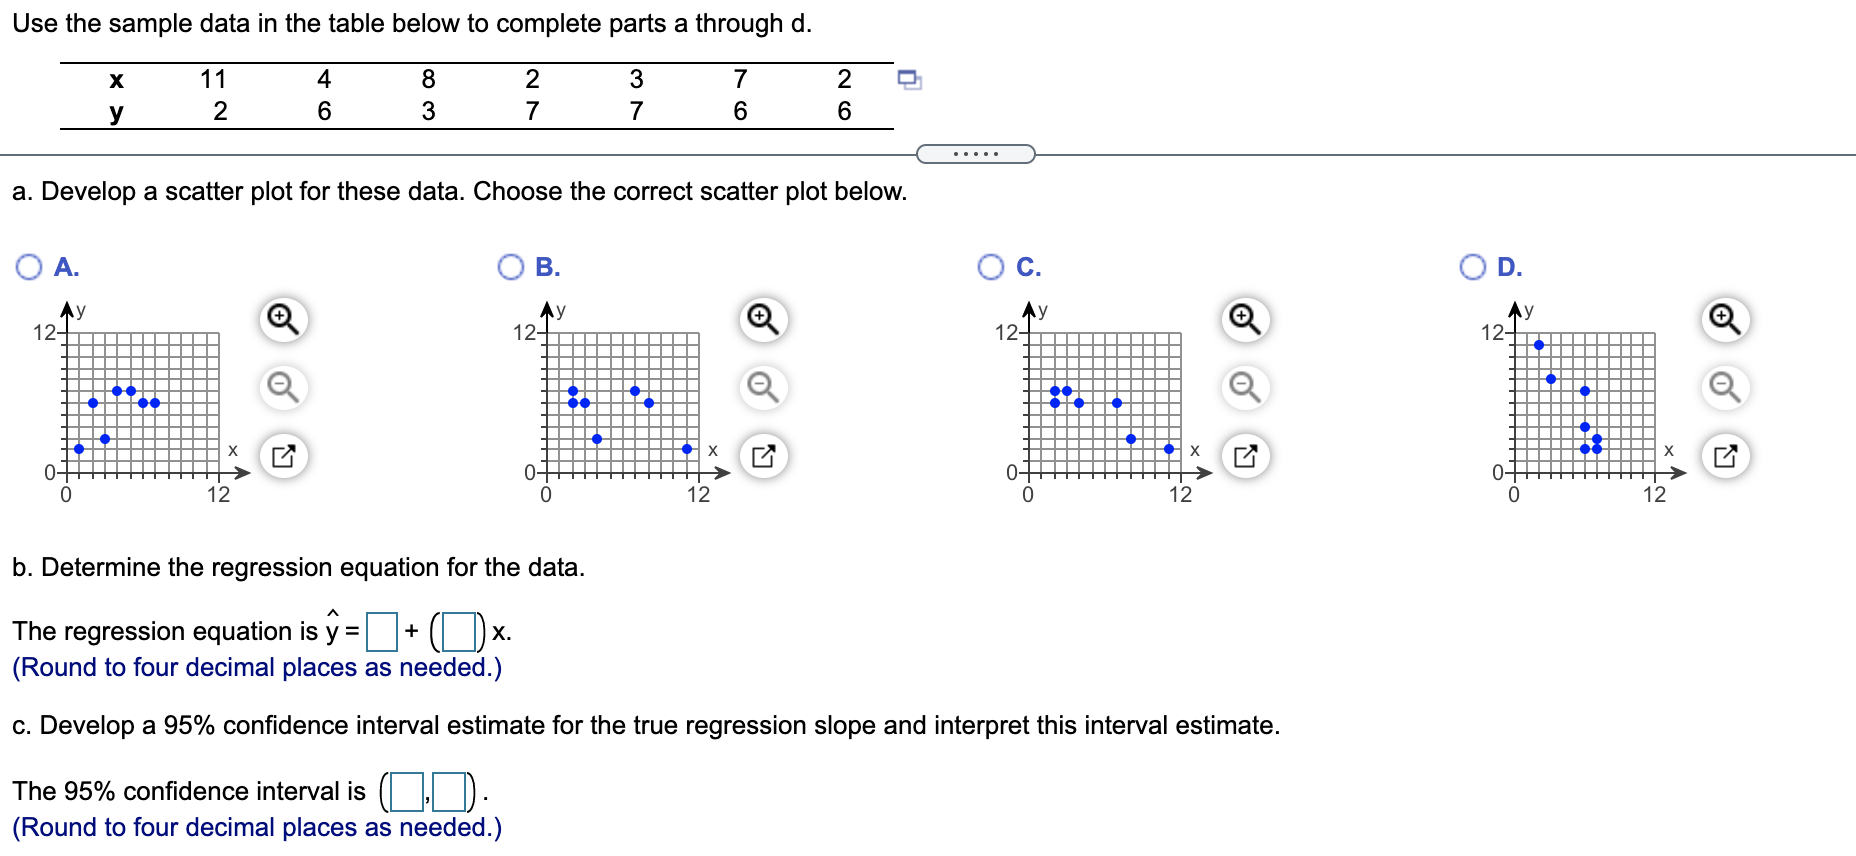Select answer choice D
The width and height of the screenshot is (1856, 856).
[x=1471, y=265]
